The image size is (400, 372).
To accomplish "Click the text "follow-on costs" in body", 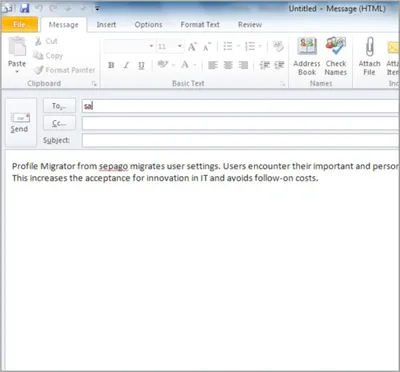I will [x=286, y=178].
